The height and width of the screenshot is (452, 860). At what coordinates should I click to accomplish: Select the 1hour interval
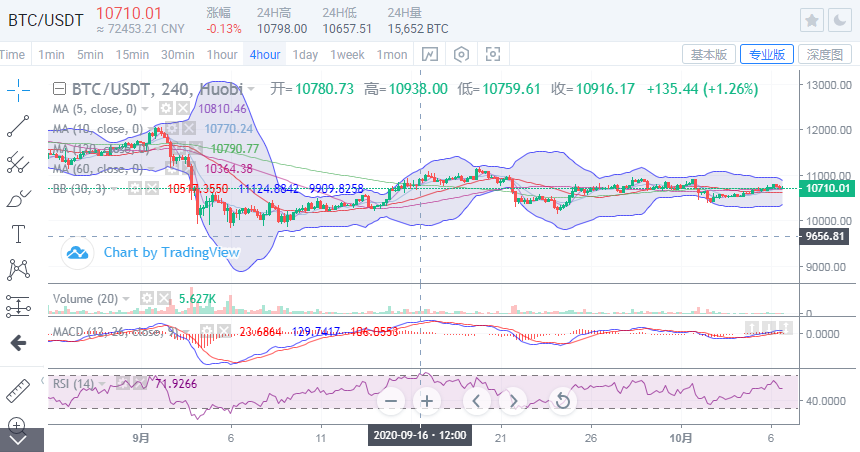222,54
